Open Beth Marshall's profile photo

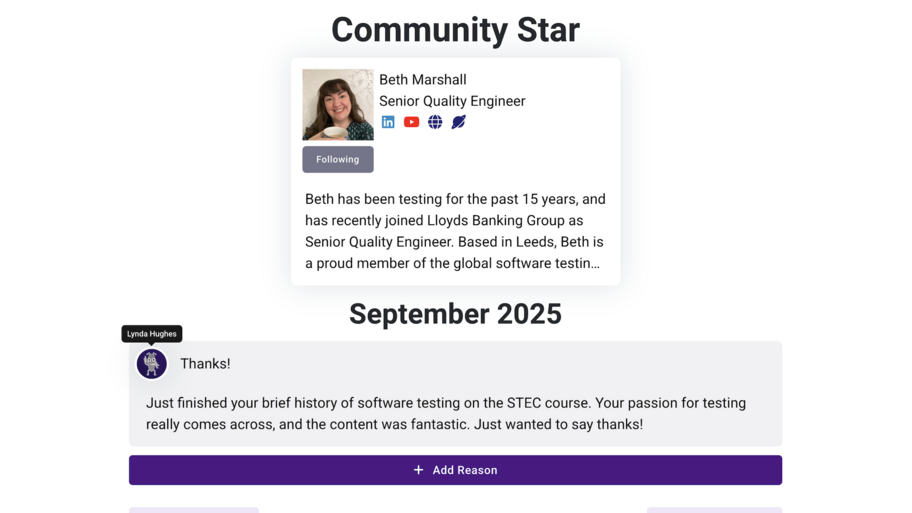pos(338,104)
